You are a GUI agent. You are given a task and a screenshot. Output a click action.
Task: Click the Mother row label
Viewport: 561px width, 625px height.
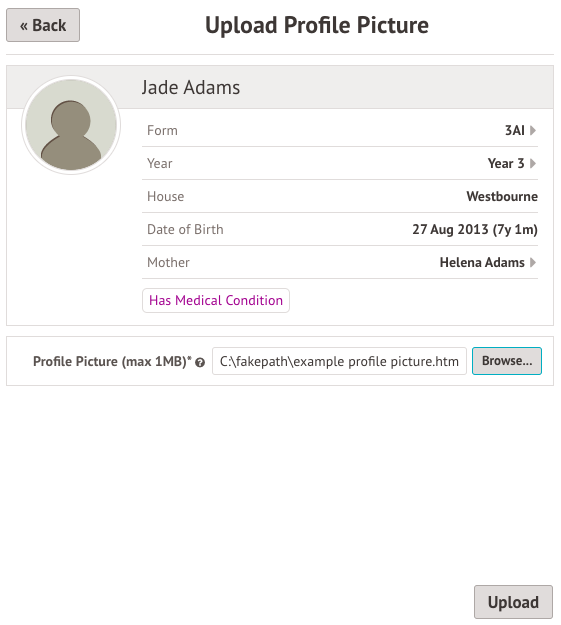tap(168, 262)
